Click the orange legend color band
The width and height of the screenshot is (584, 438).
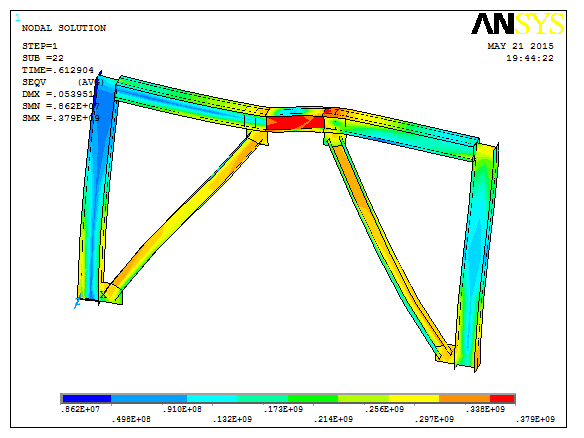point(464,399)
